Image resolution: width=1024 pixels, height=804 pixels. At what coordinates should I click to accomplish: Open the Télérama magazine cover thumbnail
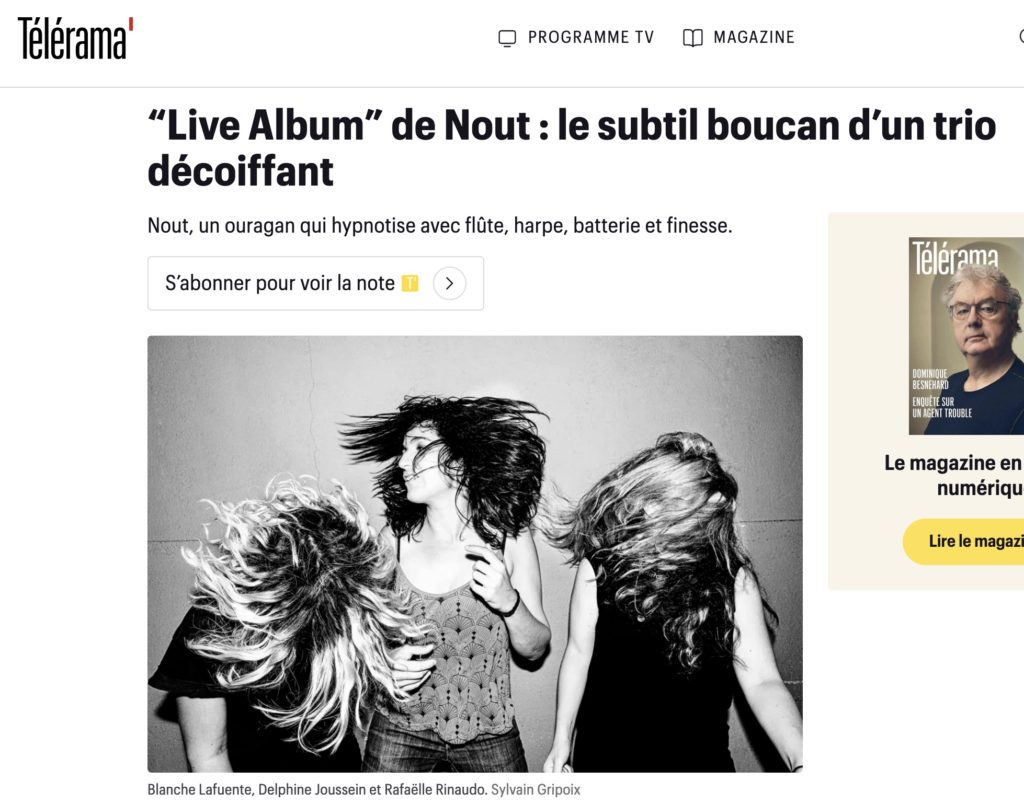pos(967,336)
